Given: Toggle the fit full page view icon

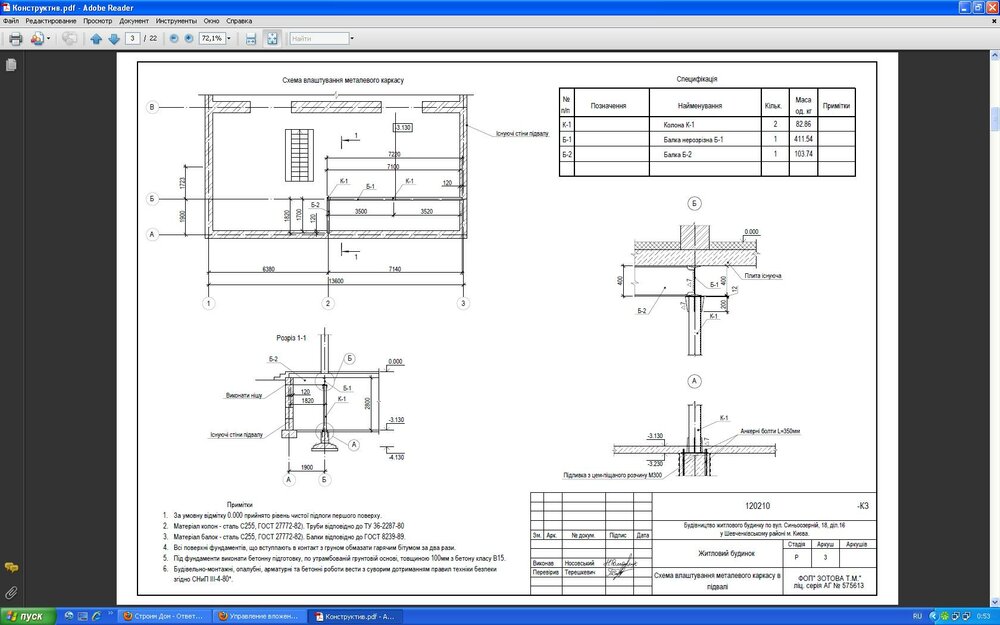Looking at the screenshot, I should [x=271, y=39].
